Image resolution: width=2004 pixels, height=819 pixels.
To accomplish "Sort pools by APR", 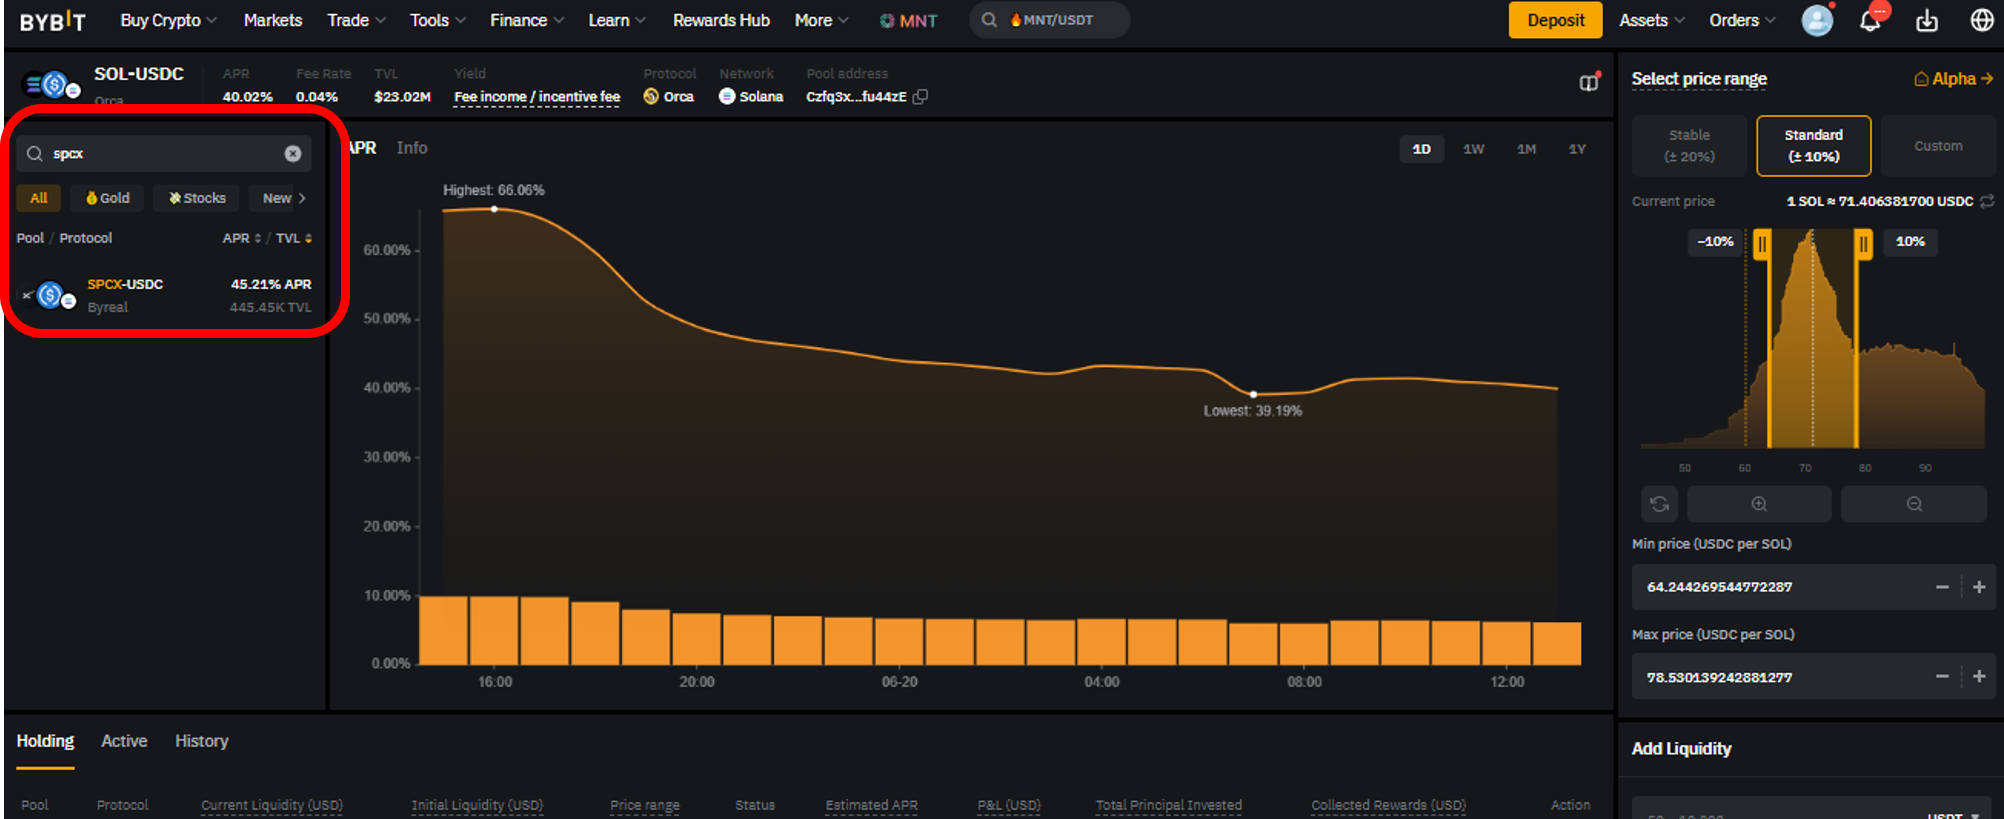I will (241, 238).
